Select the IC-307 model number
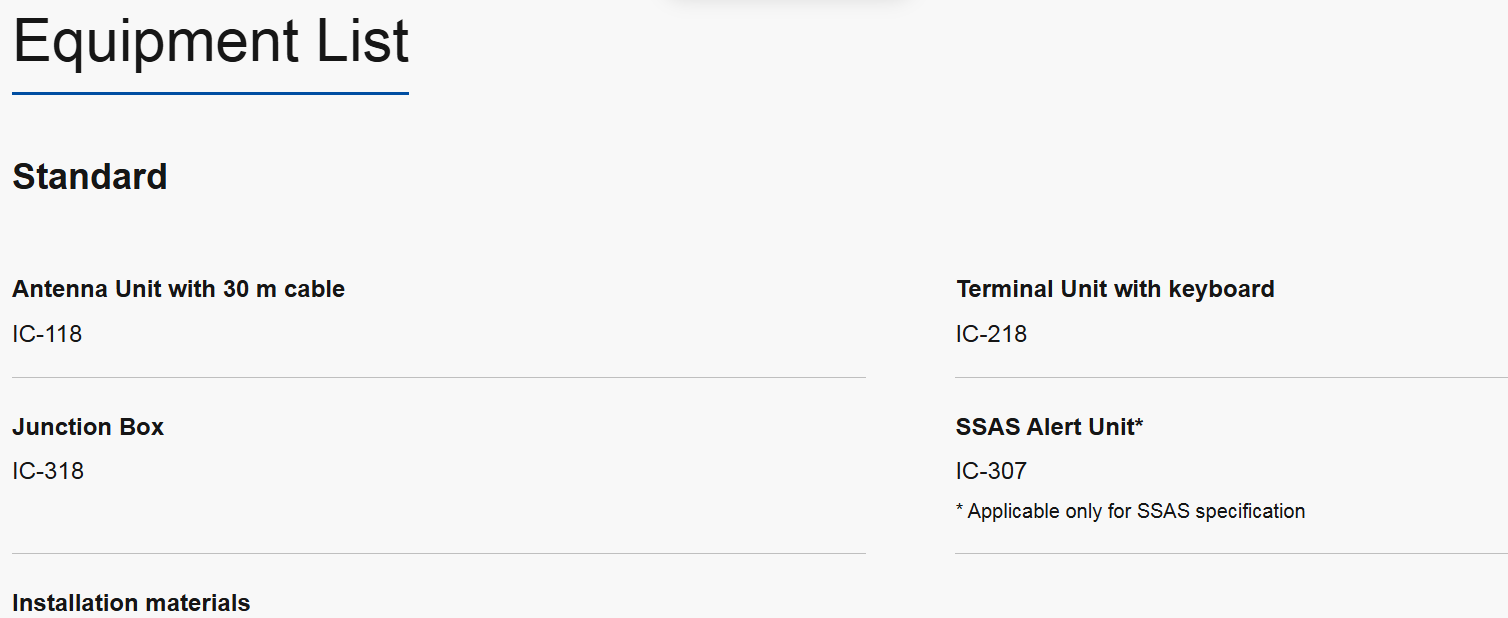 991,471
